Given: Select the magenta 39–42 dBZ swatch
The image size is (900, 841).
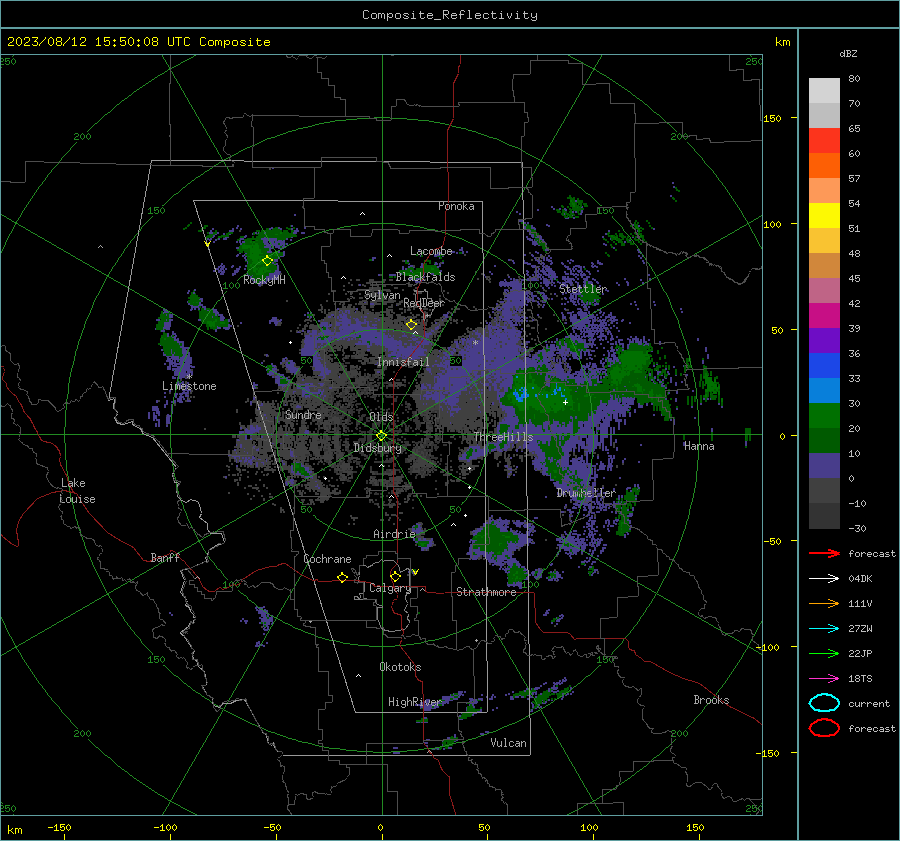Looking at the screenshot, I should 824,315.
